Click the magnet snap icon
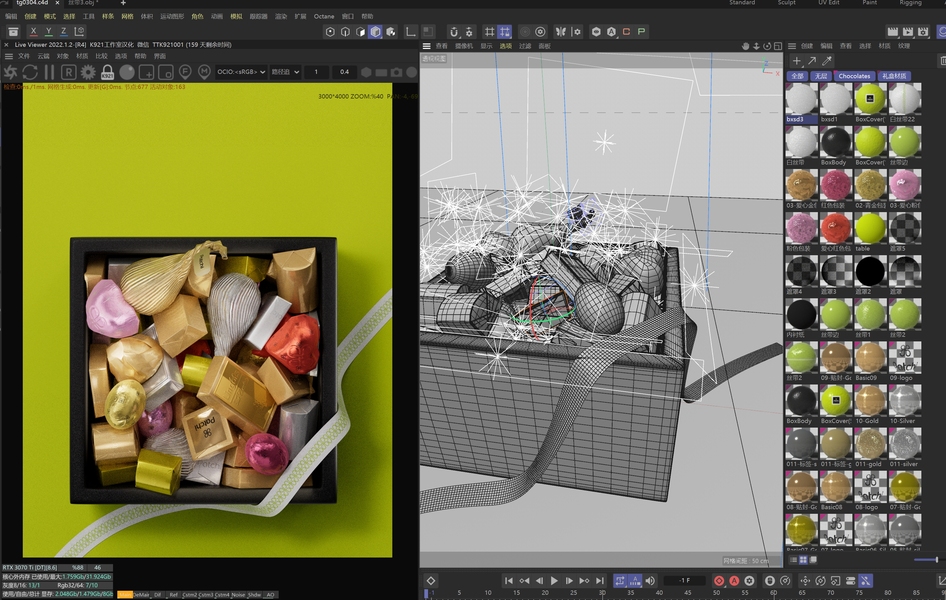 tap(454, 31)
